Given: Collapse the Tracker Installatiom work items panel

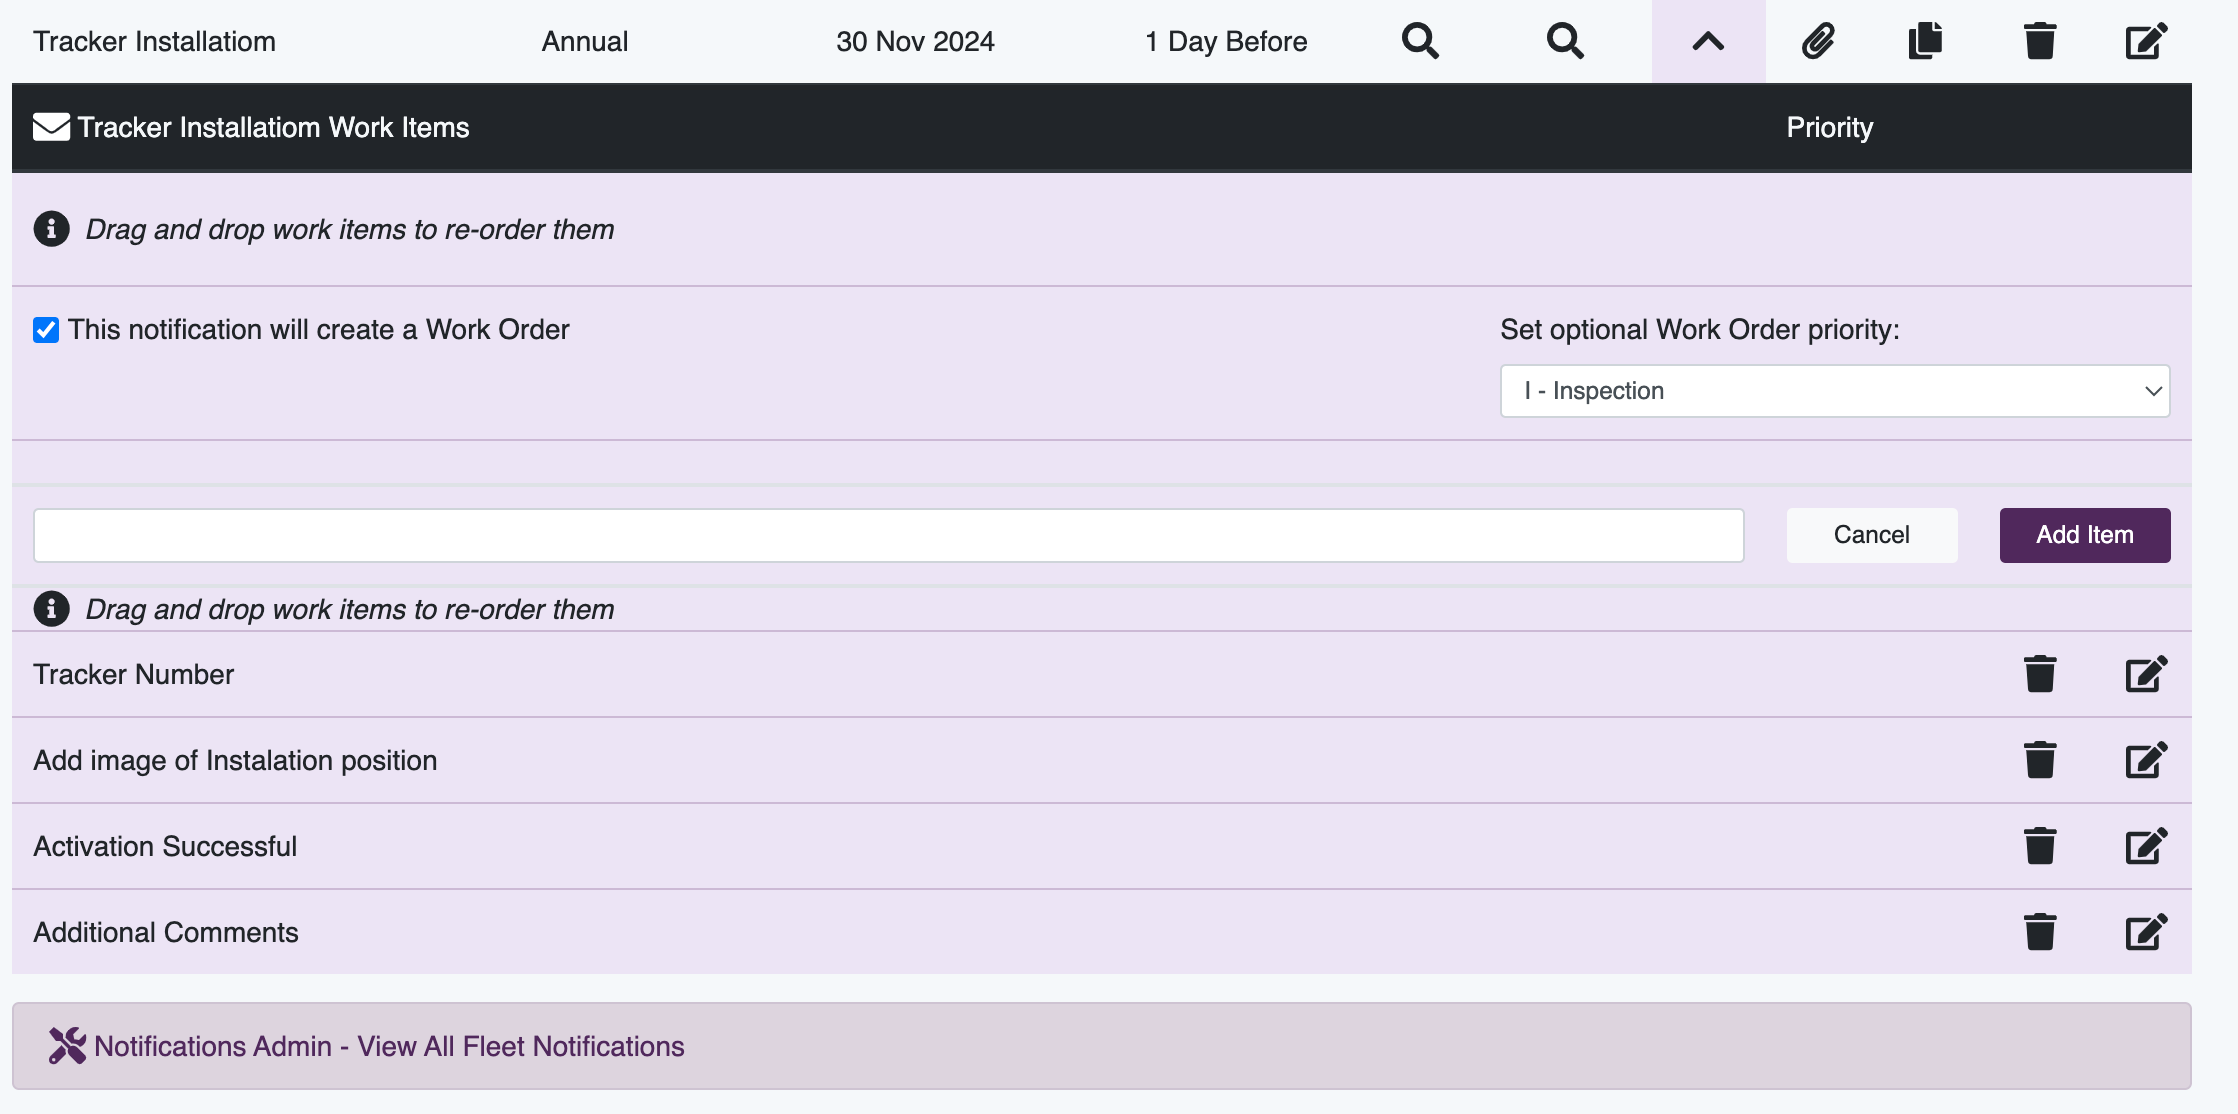Looking at the screenshot, I should pyautogui.click(x=1708, y=41).
